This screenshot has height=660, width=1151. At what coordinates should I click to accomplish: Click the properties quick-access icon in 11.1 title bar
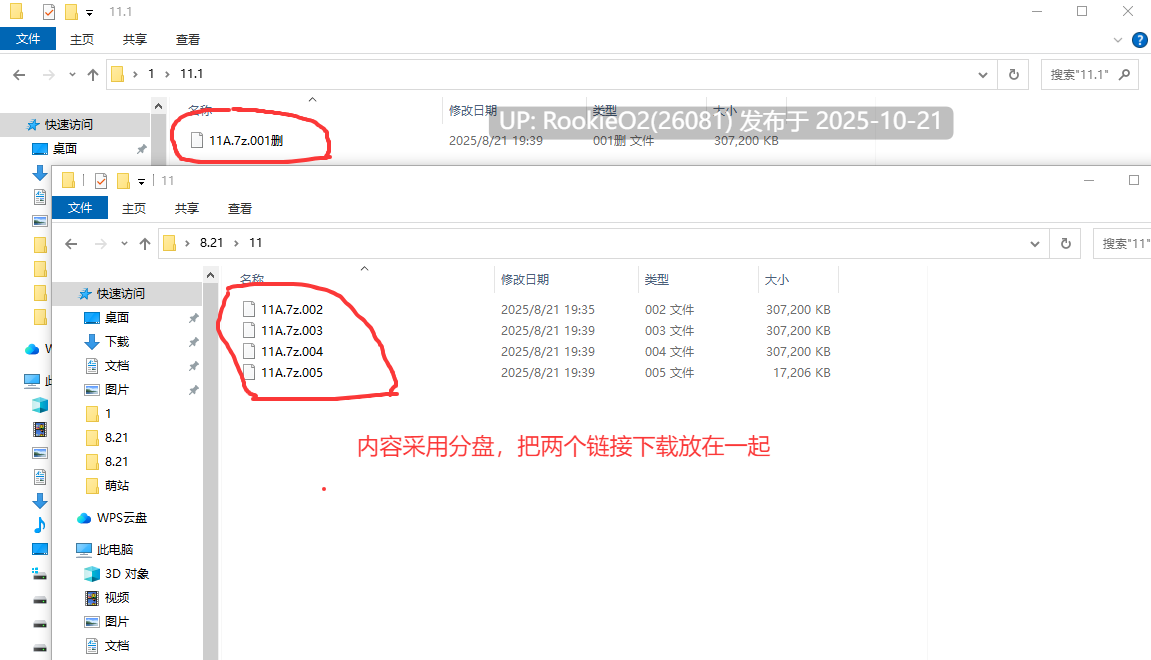click(48, 12)
